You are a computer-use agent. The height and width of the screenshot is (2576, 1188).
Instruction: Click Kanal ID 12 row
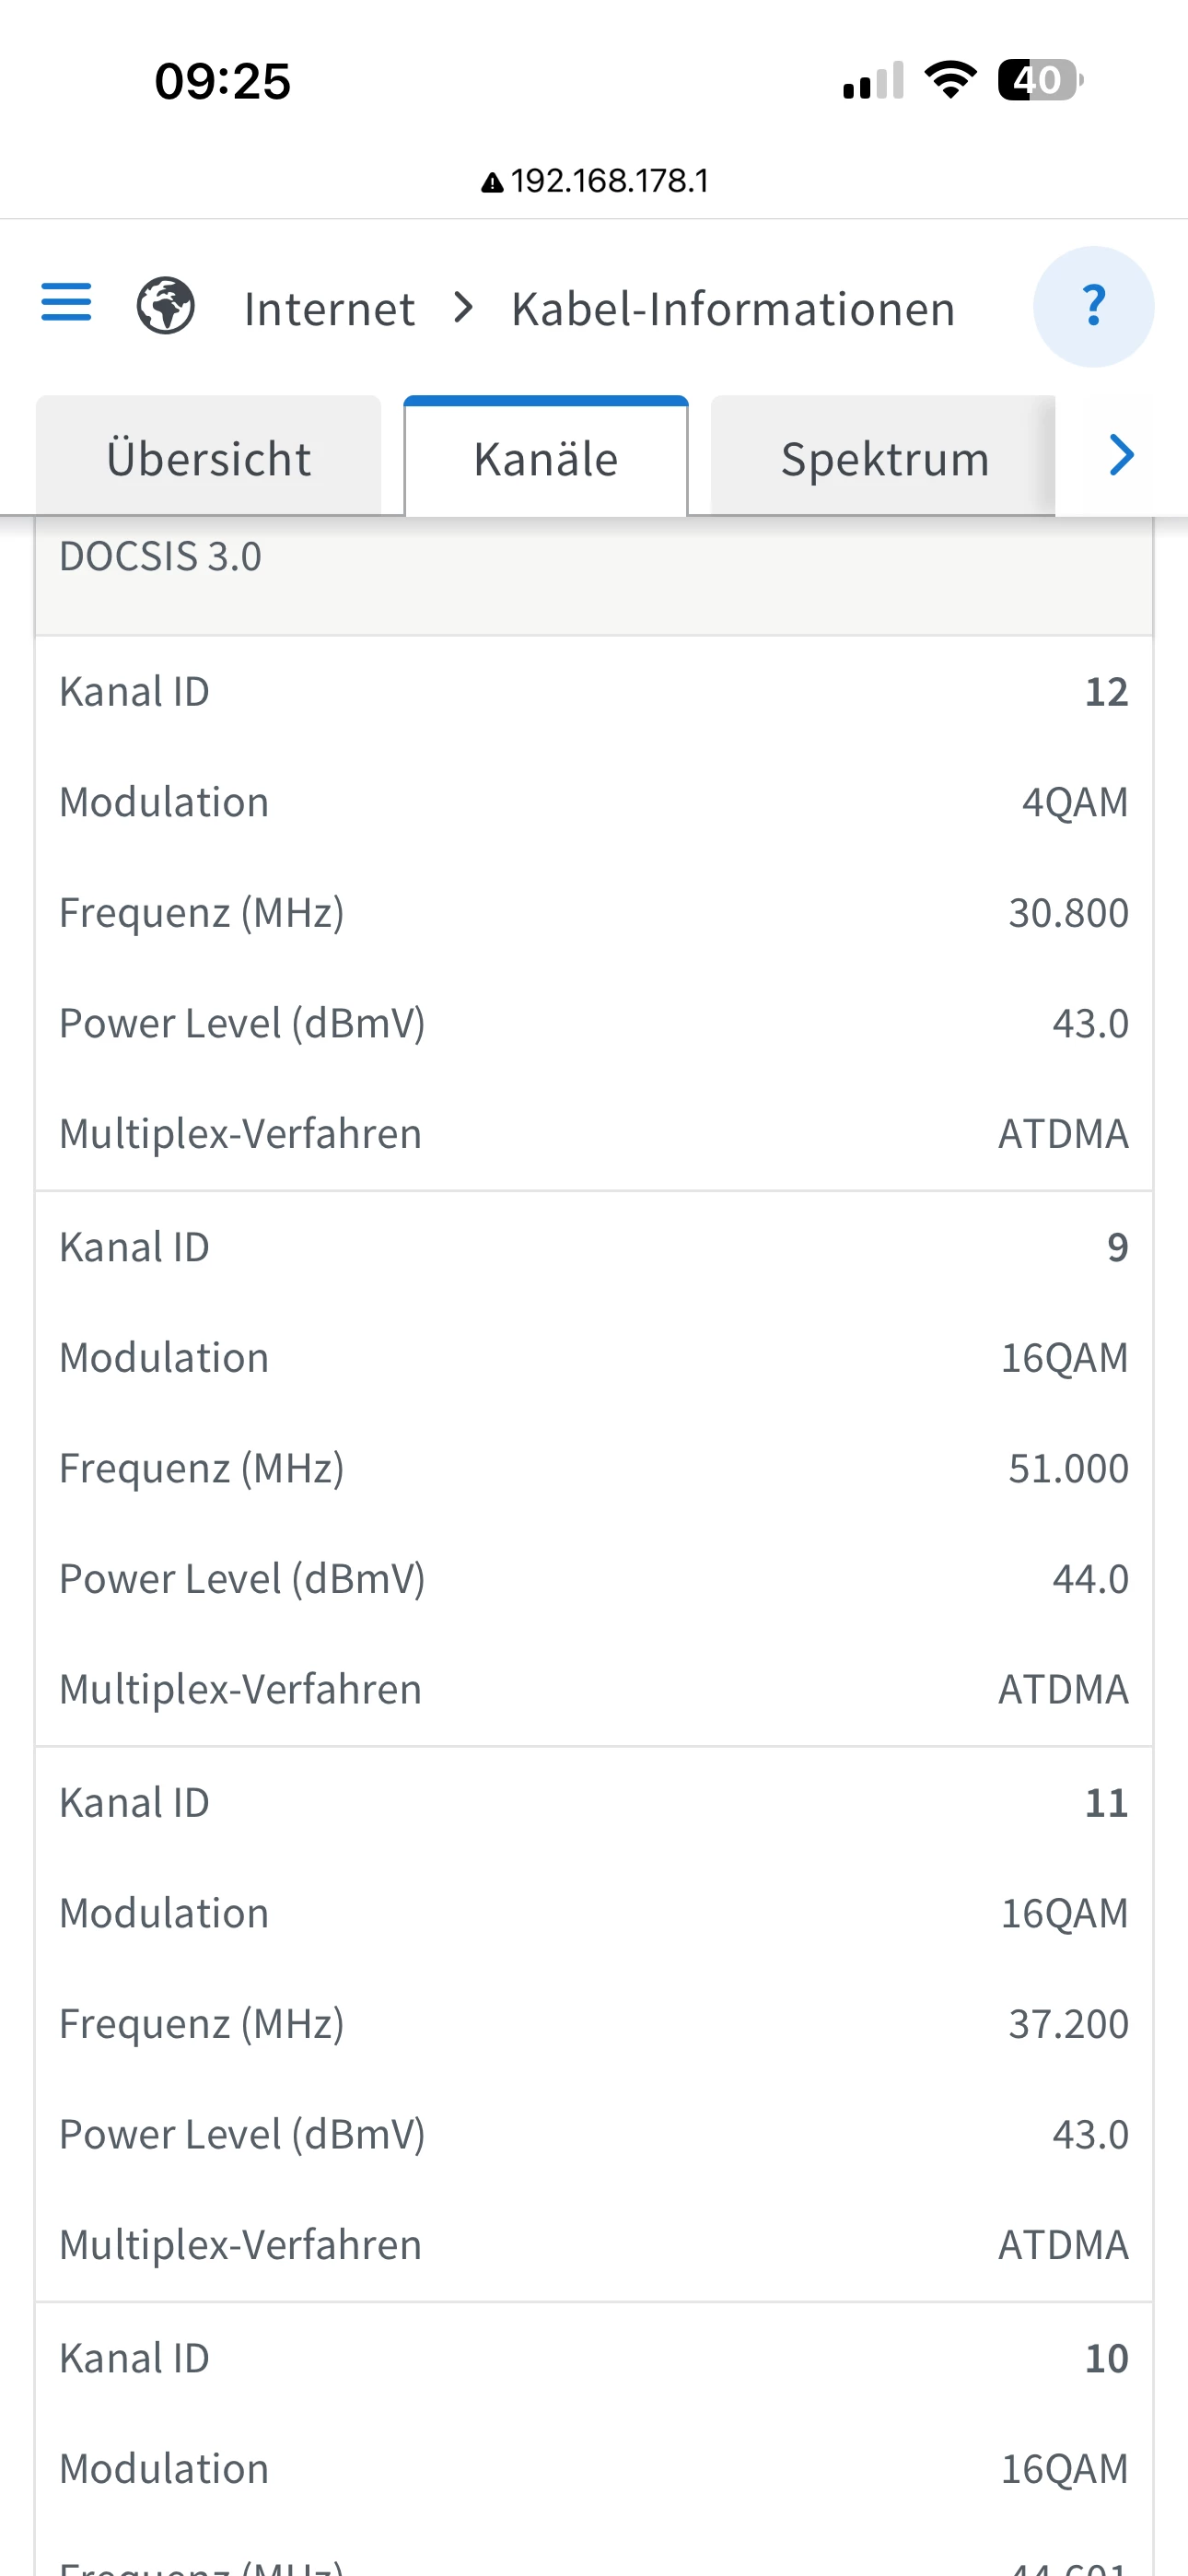(594, 692)
